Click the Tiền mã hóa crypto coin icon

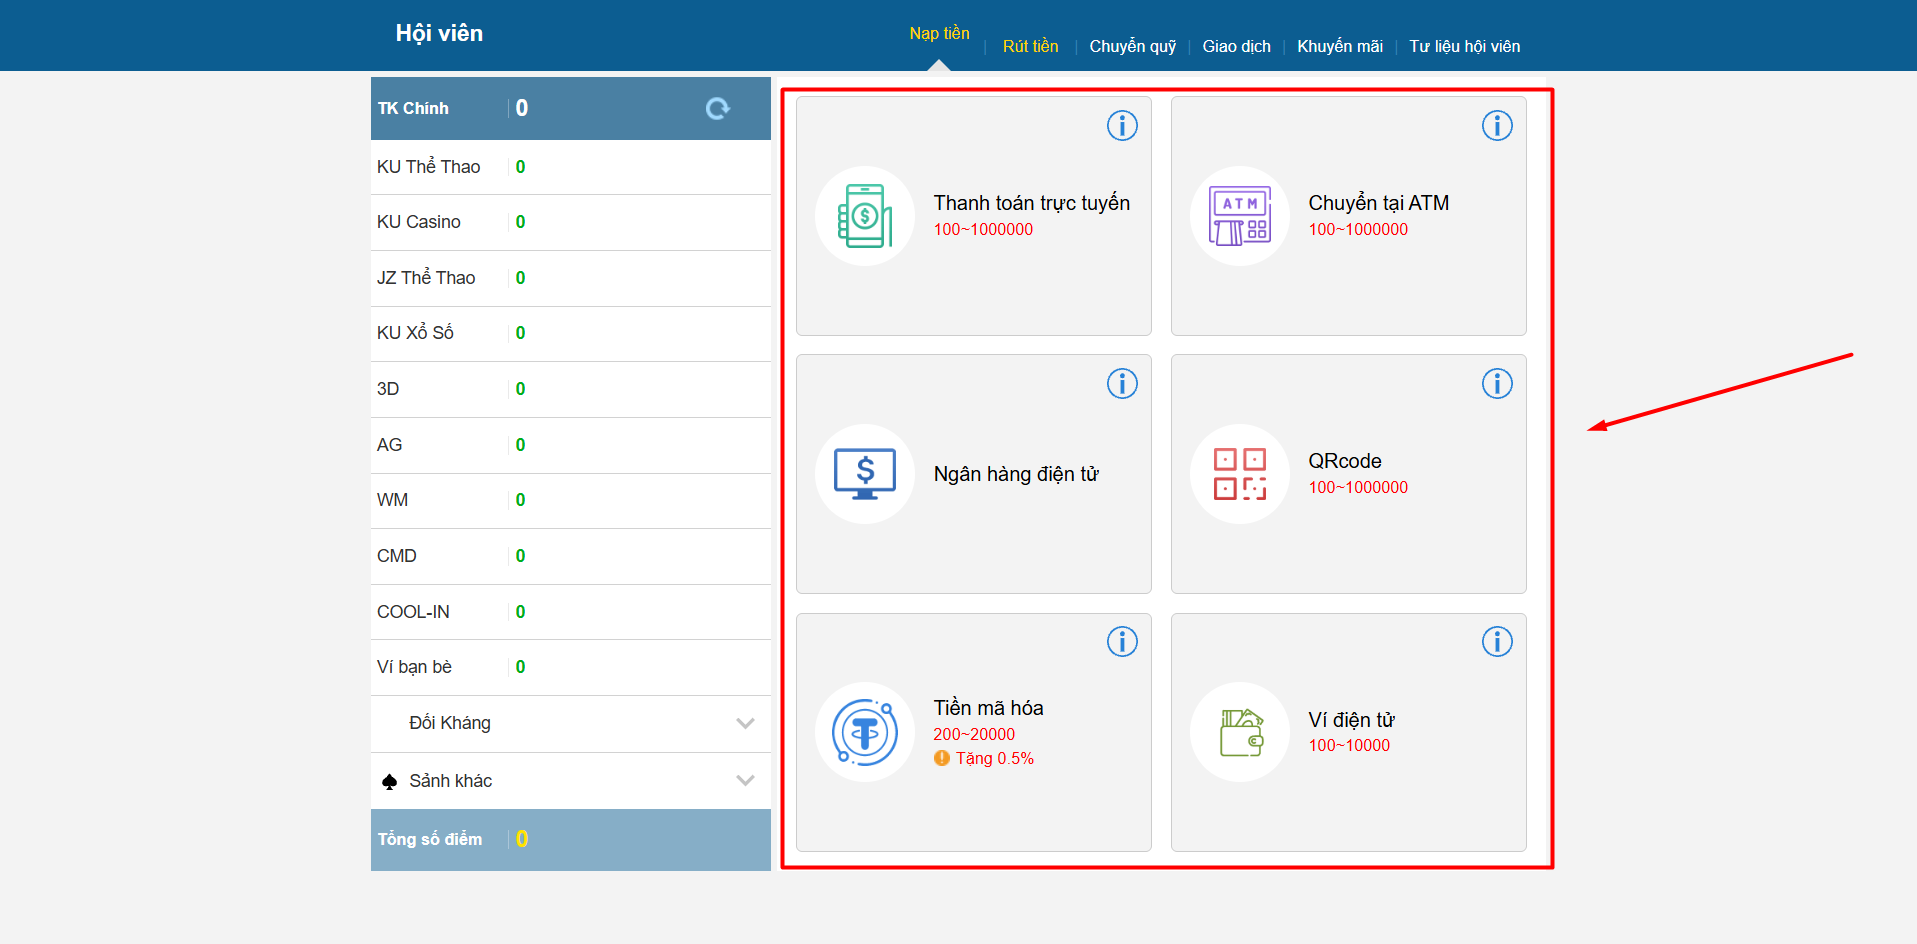865,732
